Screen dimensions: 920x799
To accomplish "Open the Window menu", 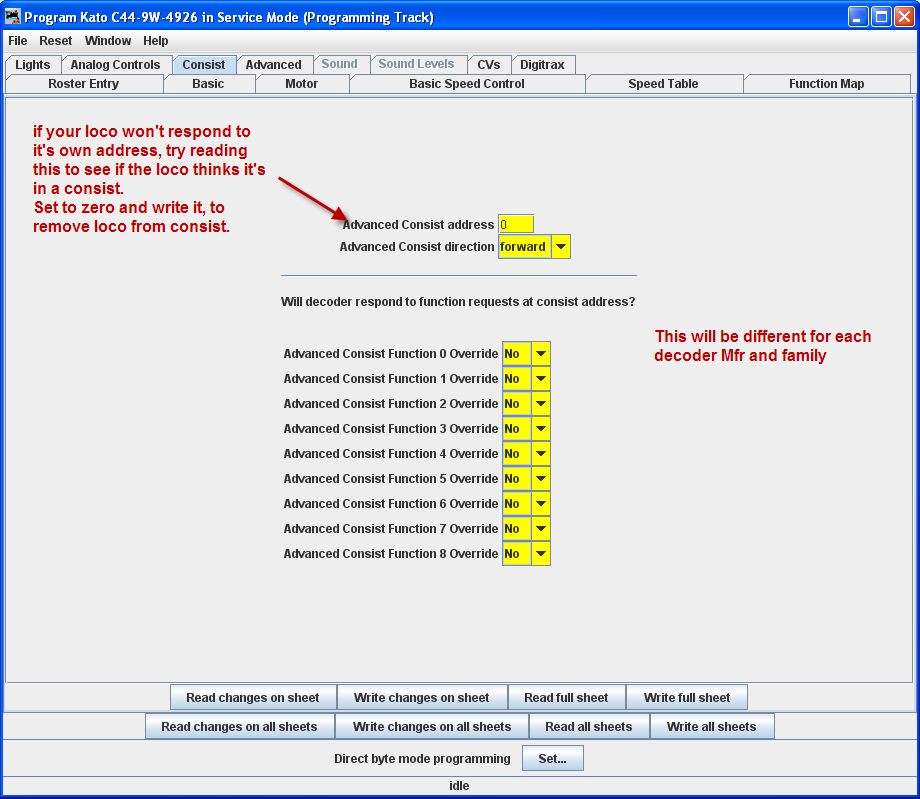I will coord(108,41).
